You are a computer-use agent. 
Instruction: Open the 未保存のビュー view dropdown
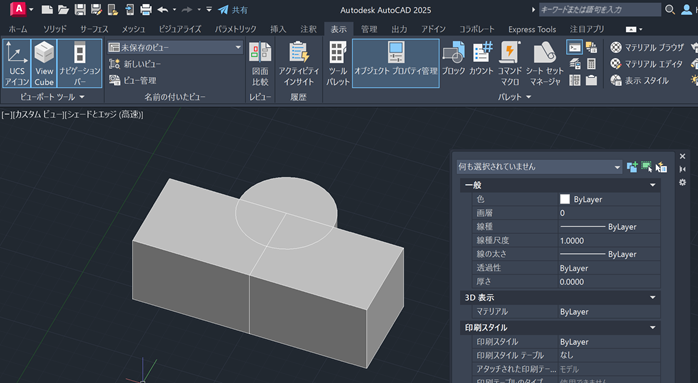175,47
